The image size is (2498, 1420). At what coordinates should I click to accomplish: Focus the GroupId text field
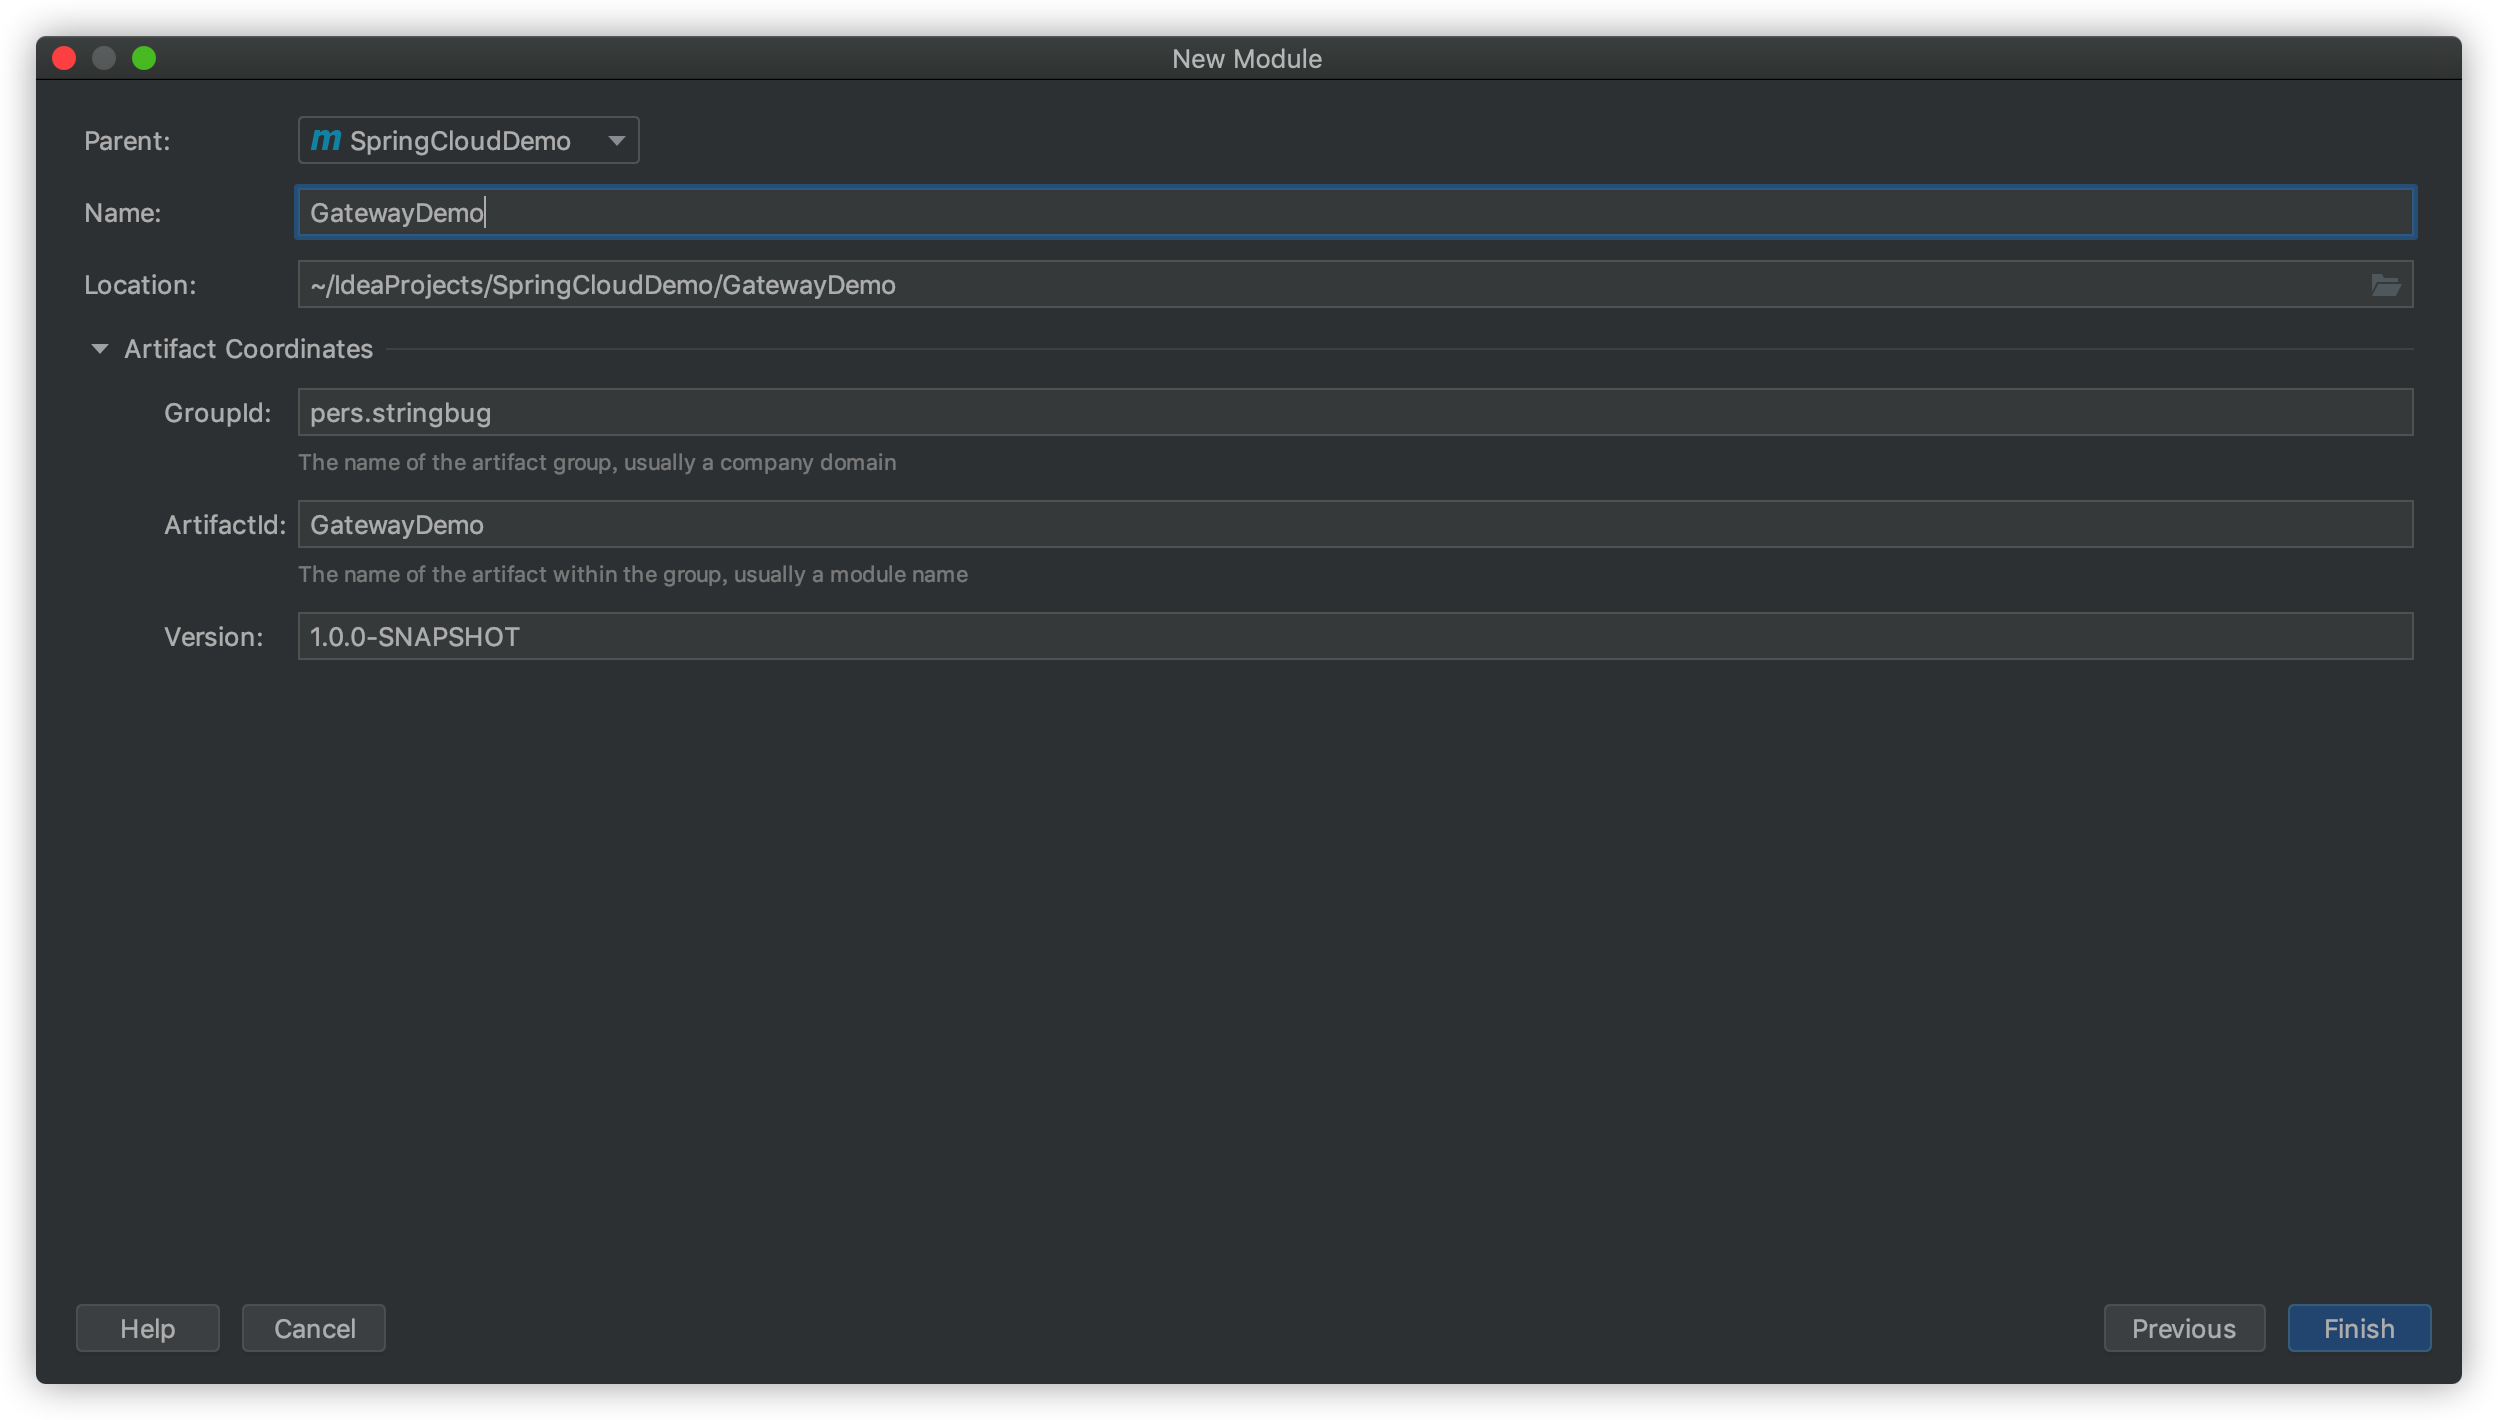(x=1355, y=413)
